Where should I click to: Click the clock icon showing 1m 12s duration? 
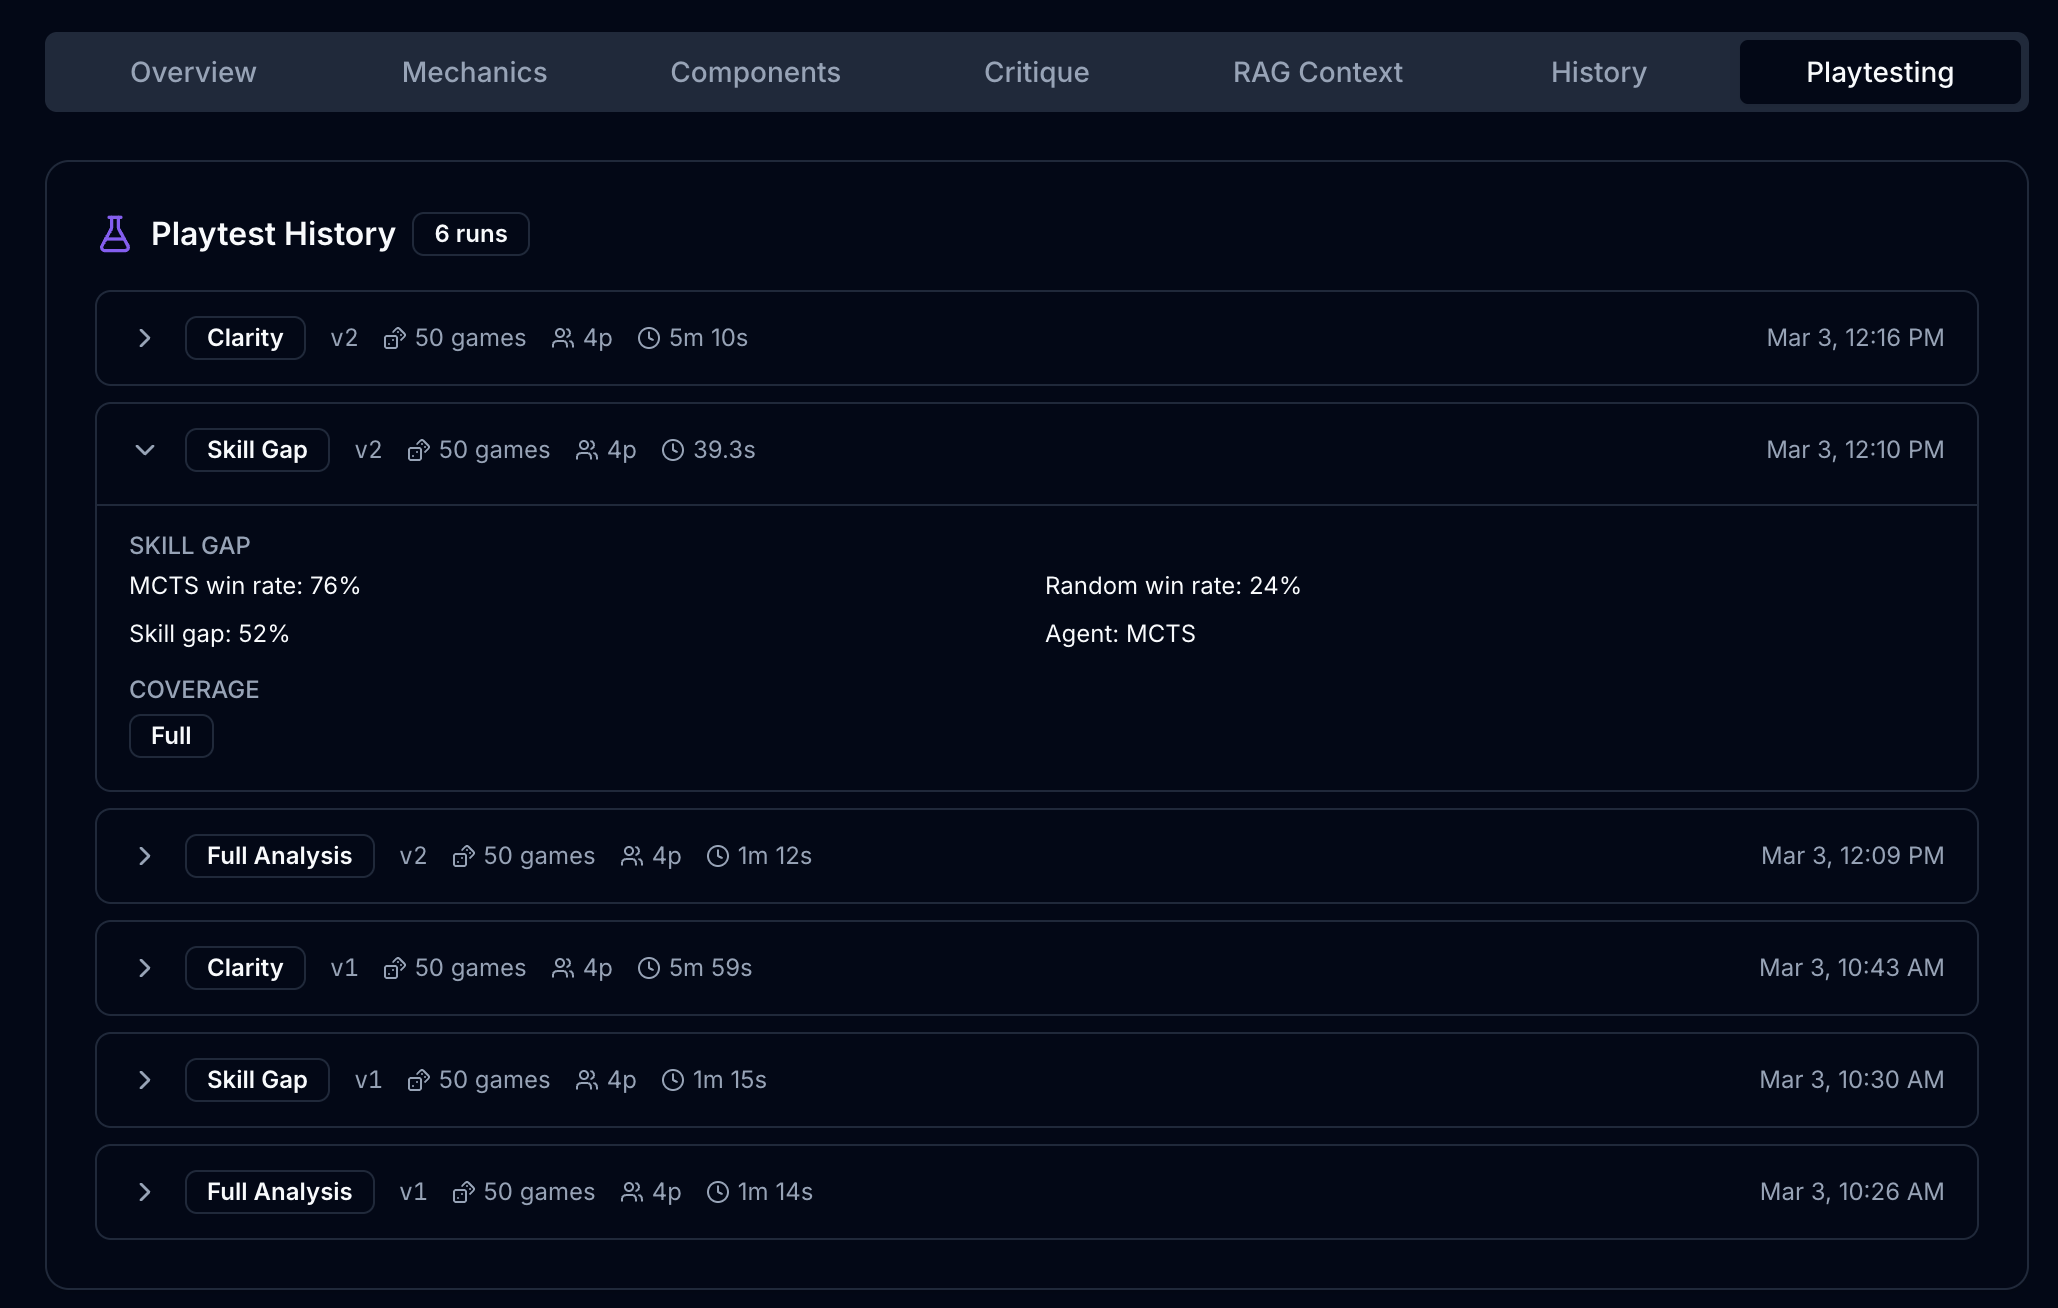click(x=717, y=856)
